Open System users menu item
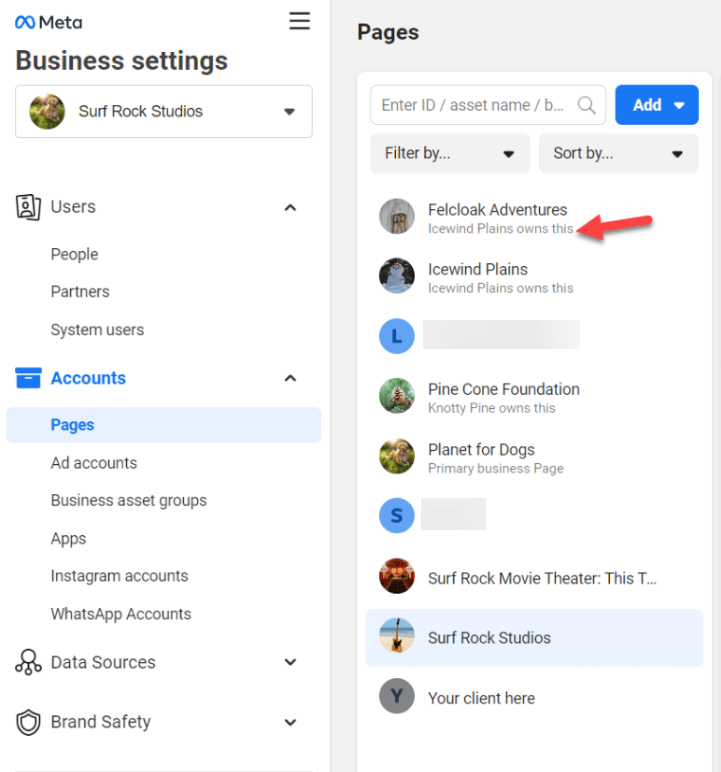This screenshot has height=772, width=721. (97, 329)
